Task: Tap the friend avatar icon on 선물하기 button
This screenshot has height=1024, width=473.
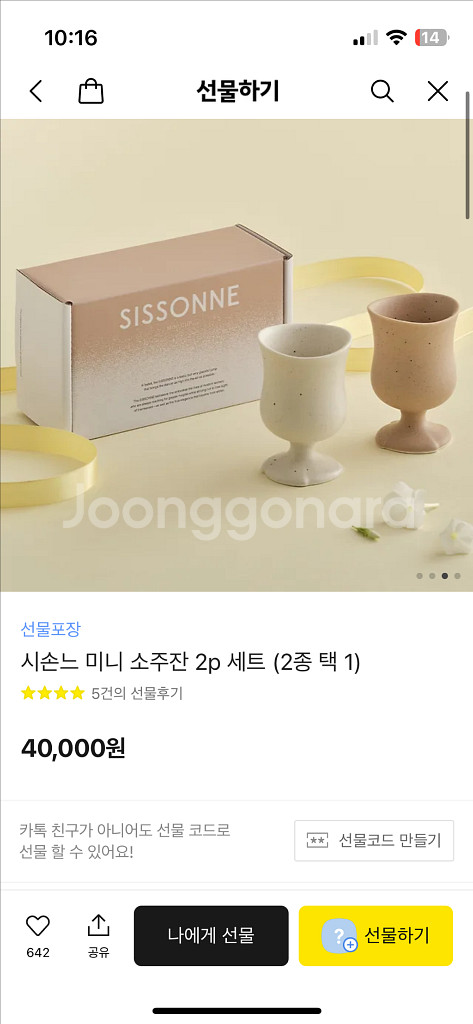Action: (339, 936)
